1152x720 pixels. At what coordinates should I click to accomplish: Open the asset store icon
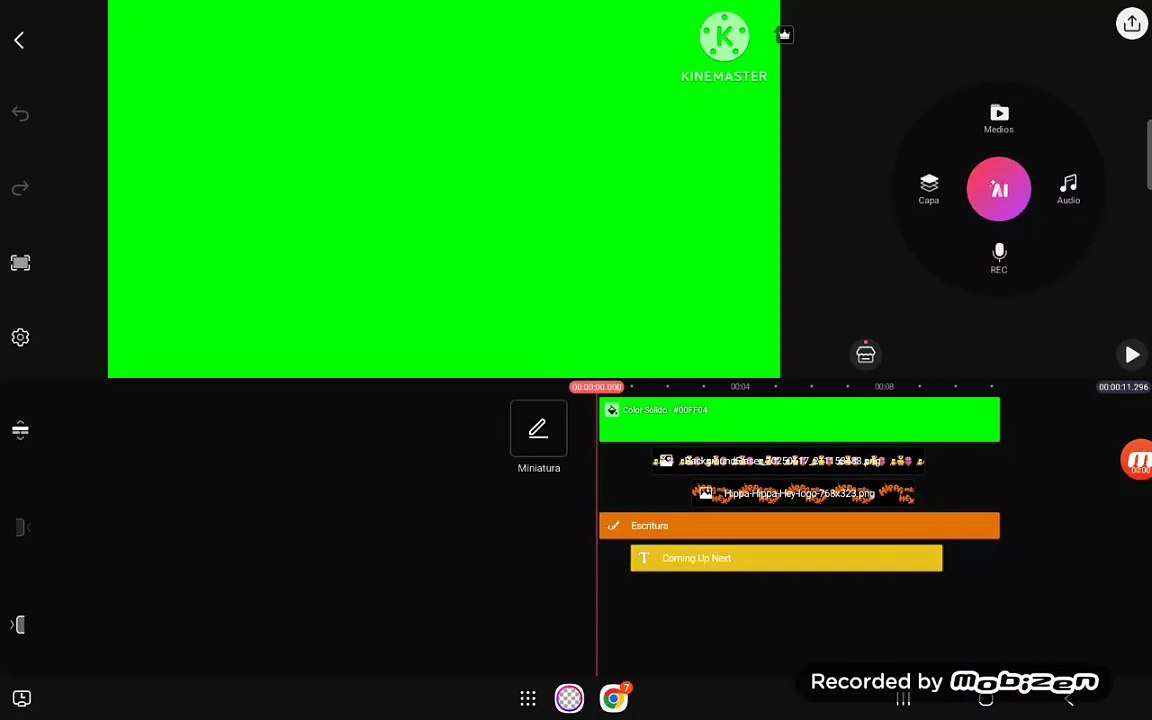coord(865,354)
